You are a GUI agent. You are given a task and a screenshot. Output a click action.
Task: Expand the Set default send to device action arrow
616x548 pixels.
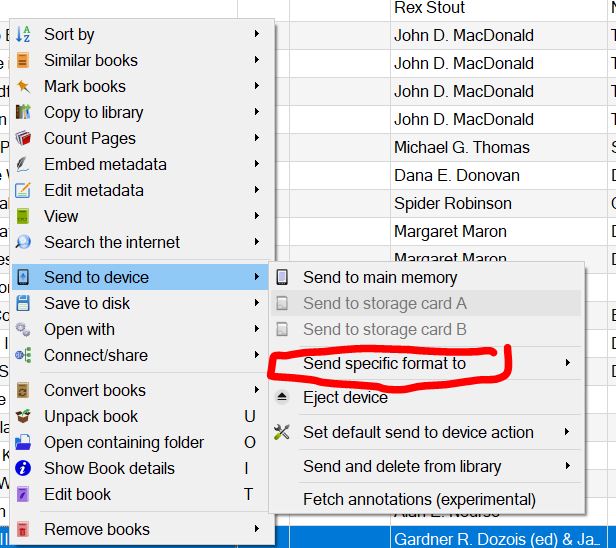pos(568,432)
